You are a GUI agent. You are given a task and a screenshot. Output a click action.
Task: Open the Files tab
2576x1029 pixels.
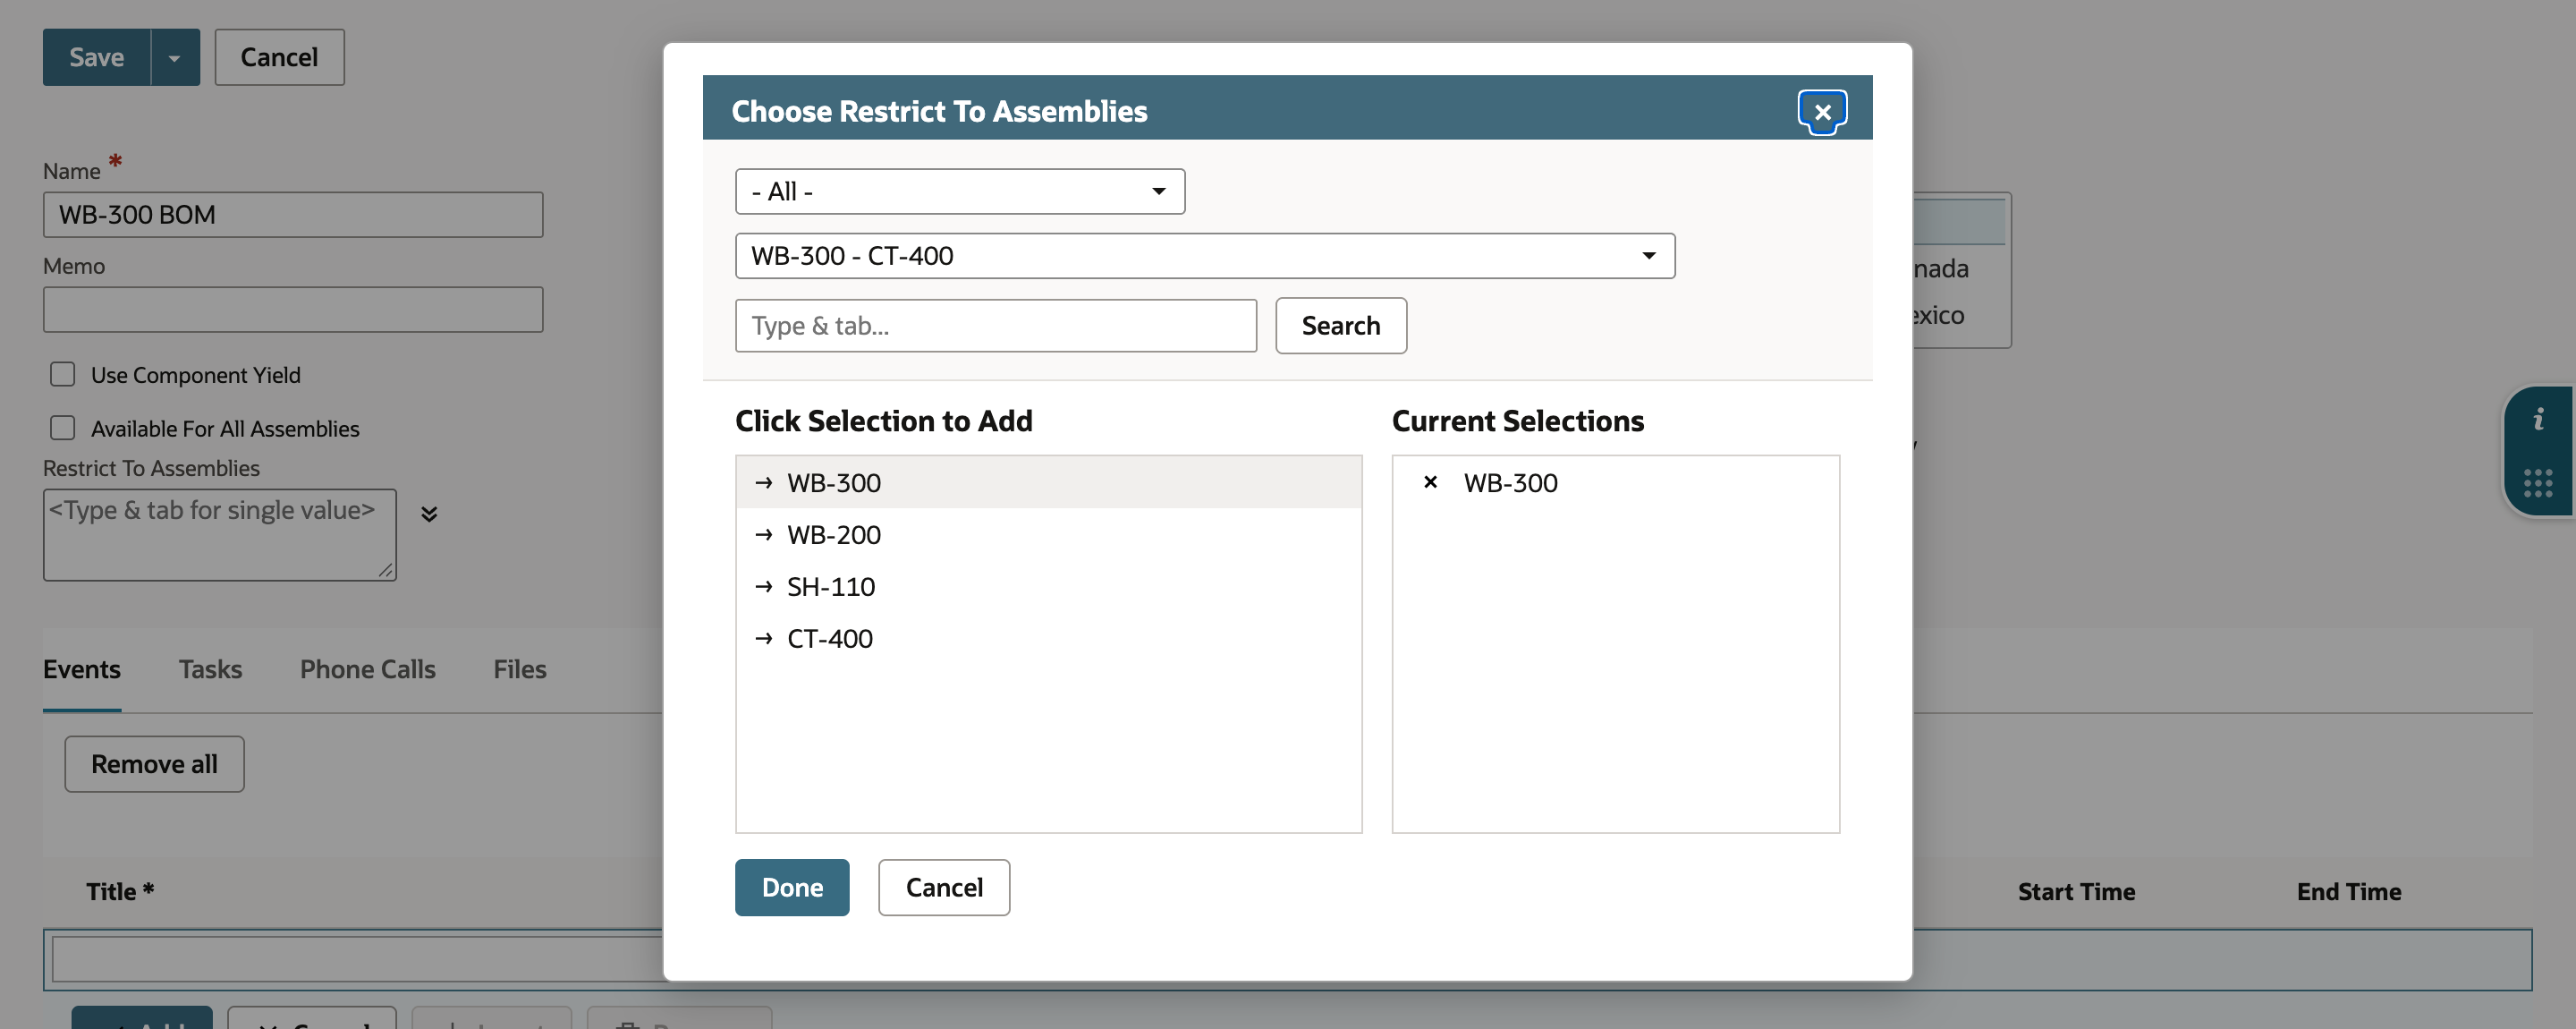click(x=520, y=669)
